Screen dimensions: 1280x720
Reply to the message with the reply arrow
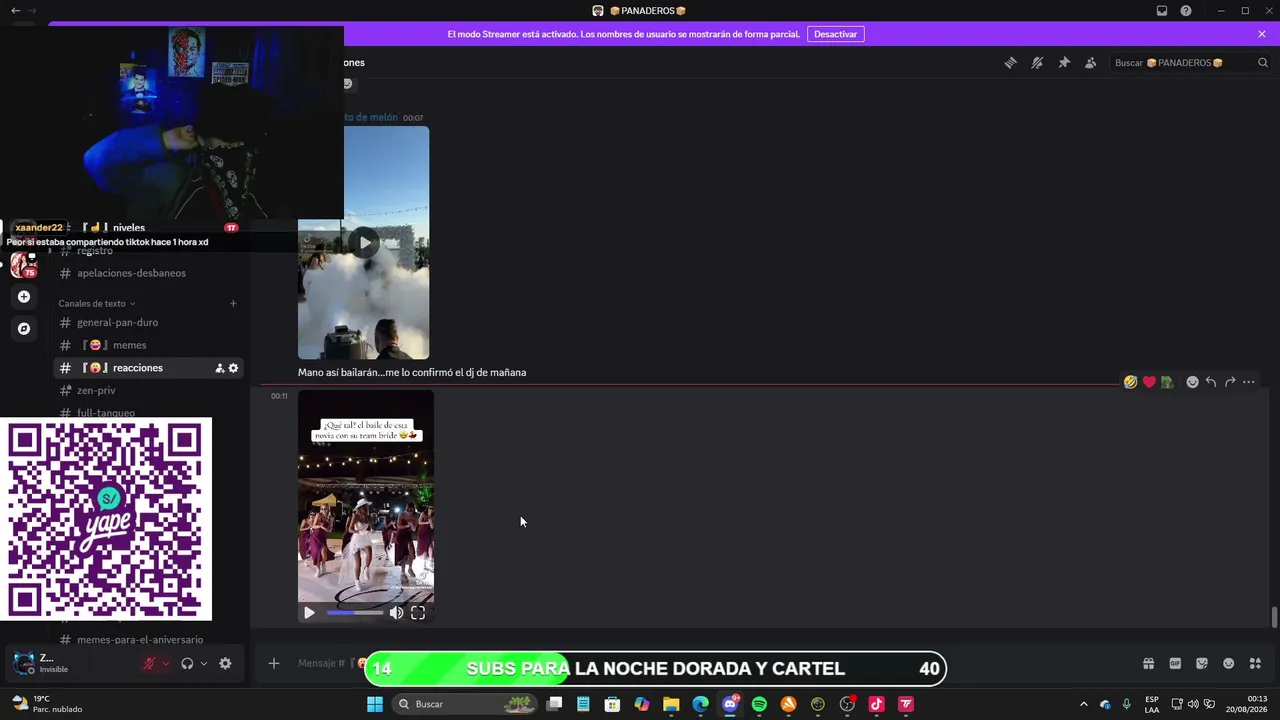coord(1211,382)
